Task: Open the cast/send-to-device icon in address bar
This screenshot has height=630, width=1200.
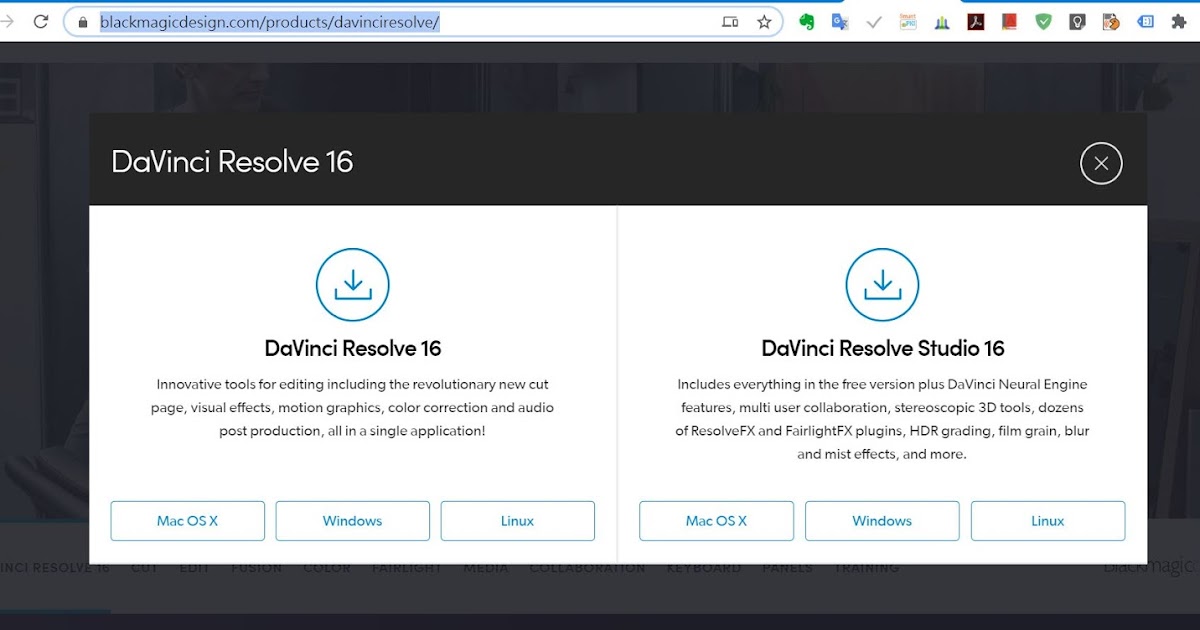Action: pyautogui.click(x=730, y=21)
